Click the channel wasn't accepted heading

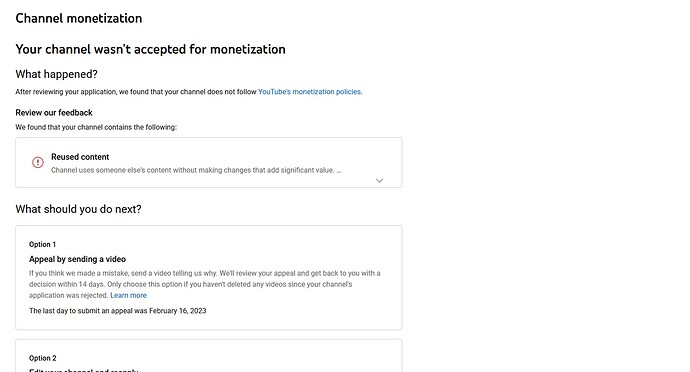click(x=150, y=49)
